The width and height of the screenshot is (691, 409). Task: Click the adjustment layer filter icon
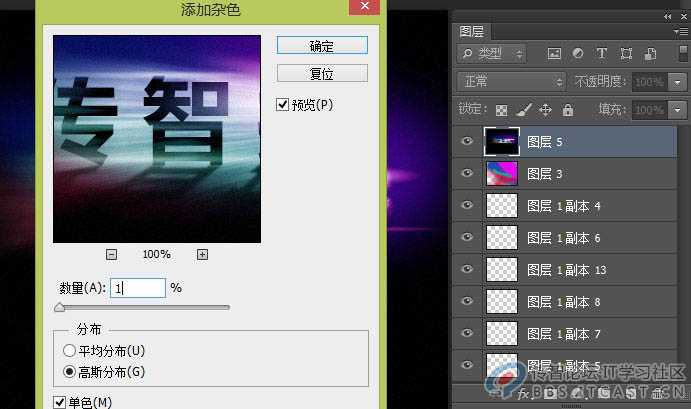coord(577,53)
